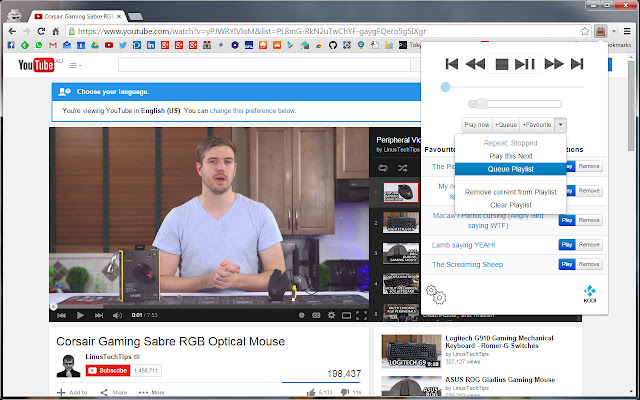Click the red Subscribe button

pyautogui.click(x=109, y=371)
